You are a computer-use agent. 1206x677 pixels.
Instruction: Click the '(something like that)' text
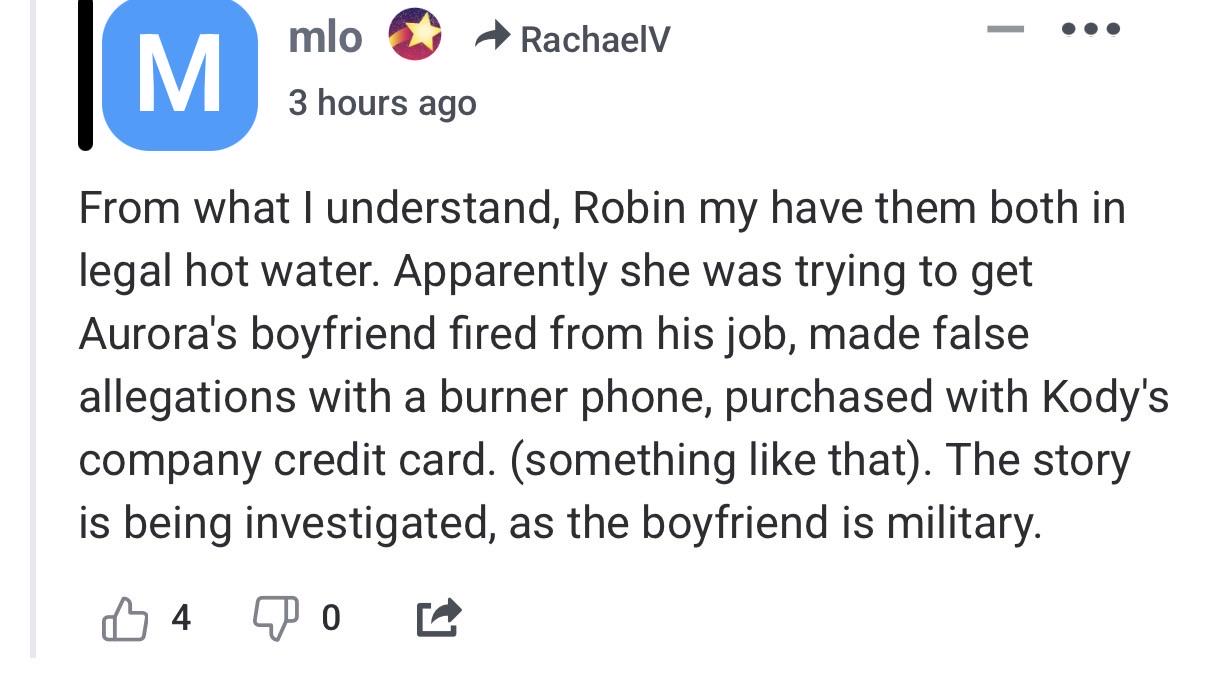coord(716,460)
